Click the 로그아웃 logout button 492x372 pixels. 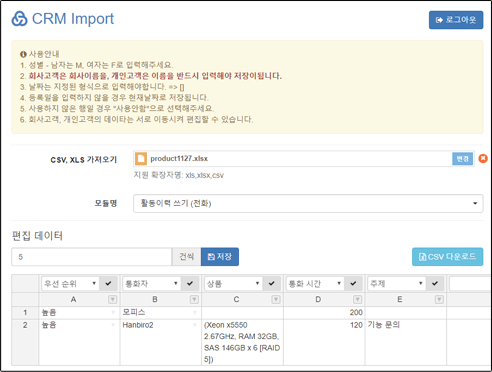(x=456, y=20)
